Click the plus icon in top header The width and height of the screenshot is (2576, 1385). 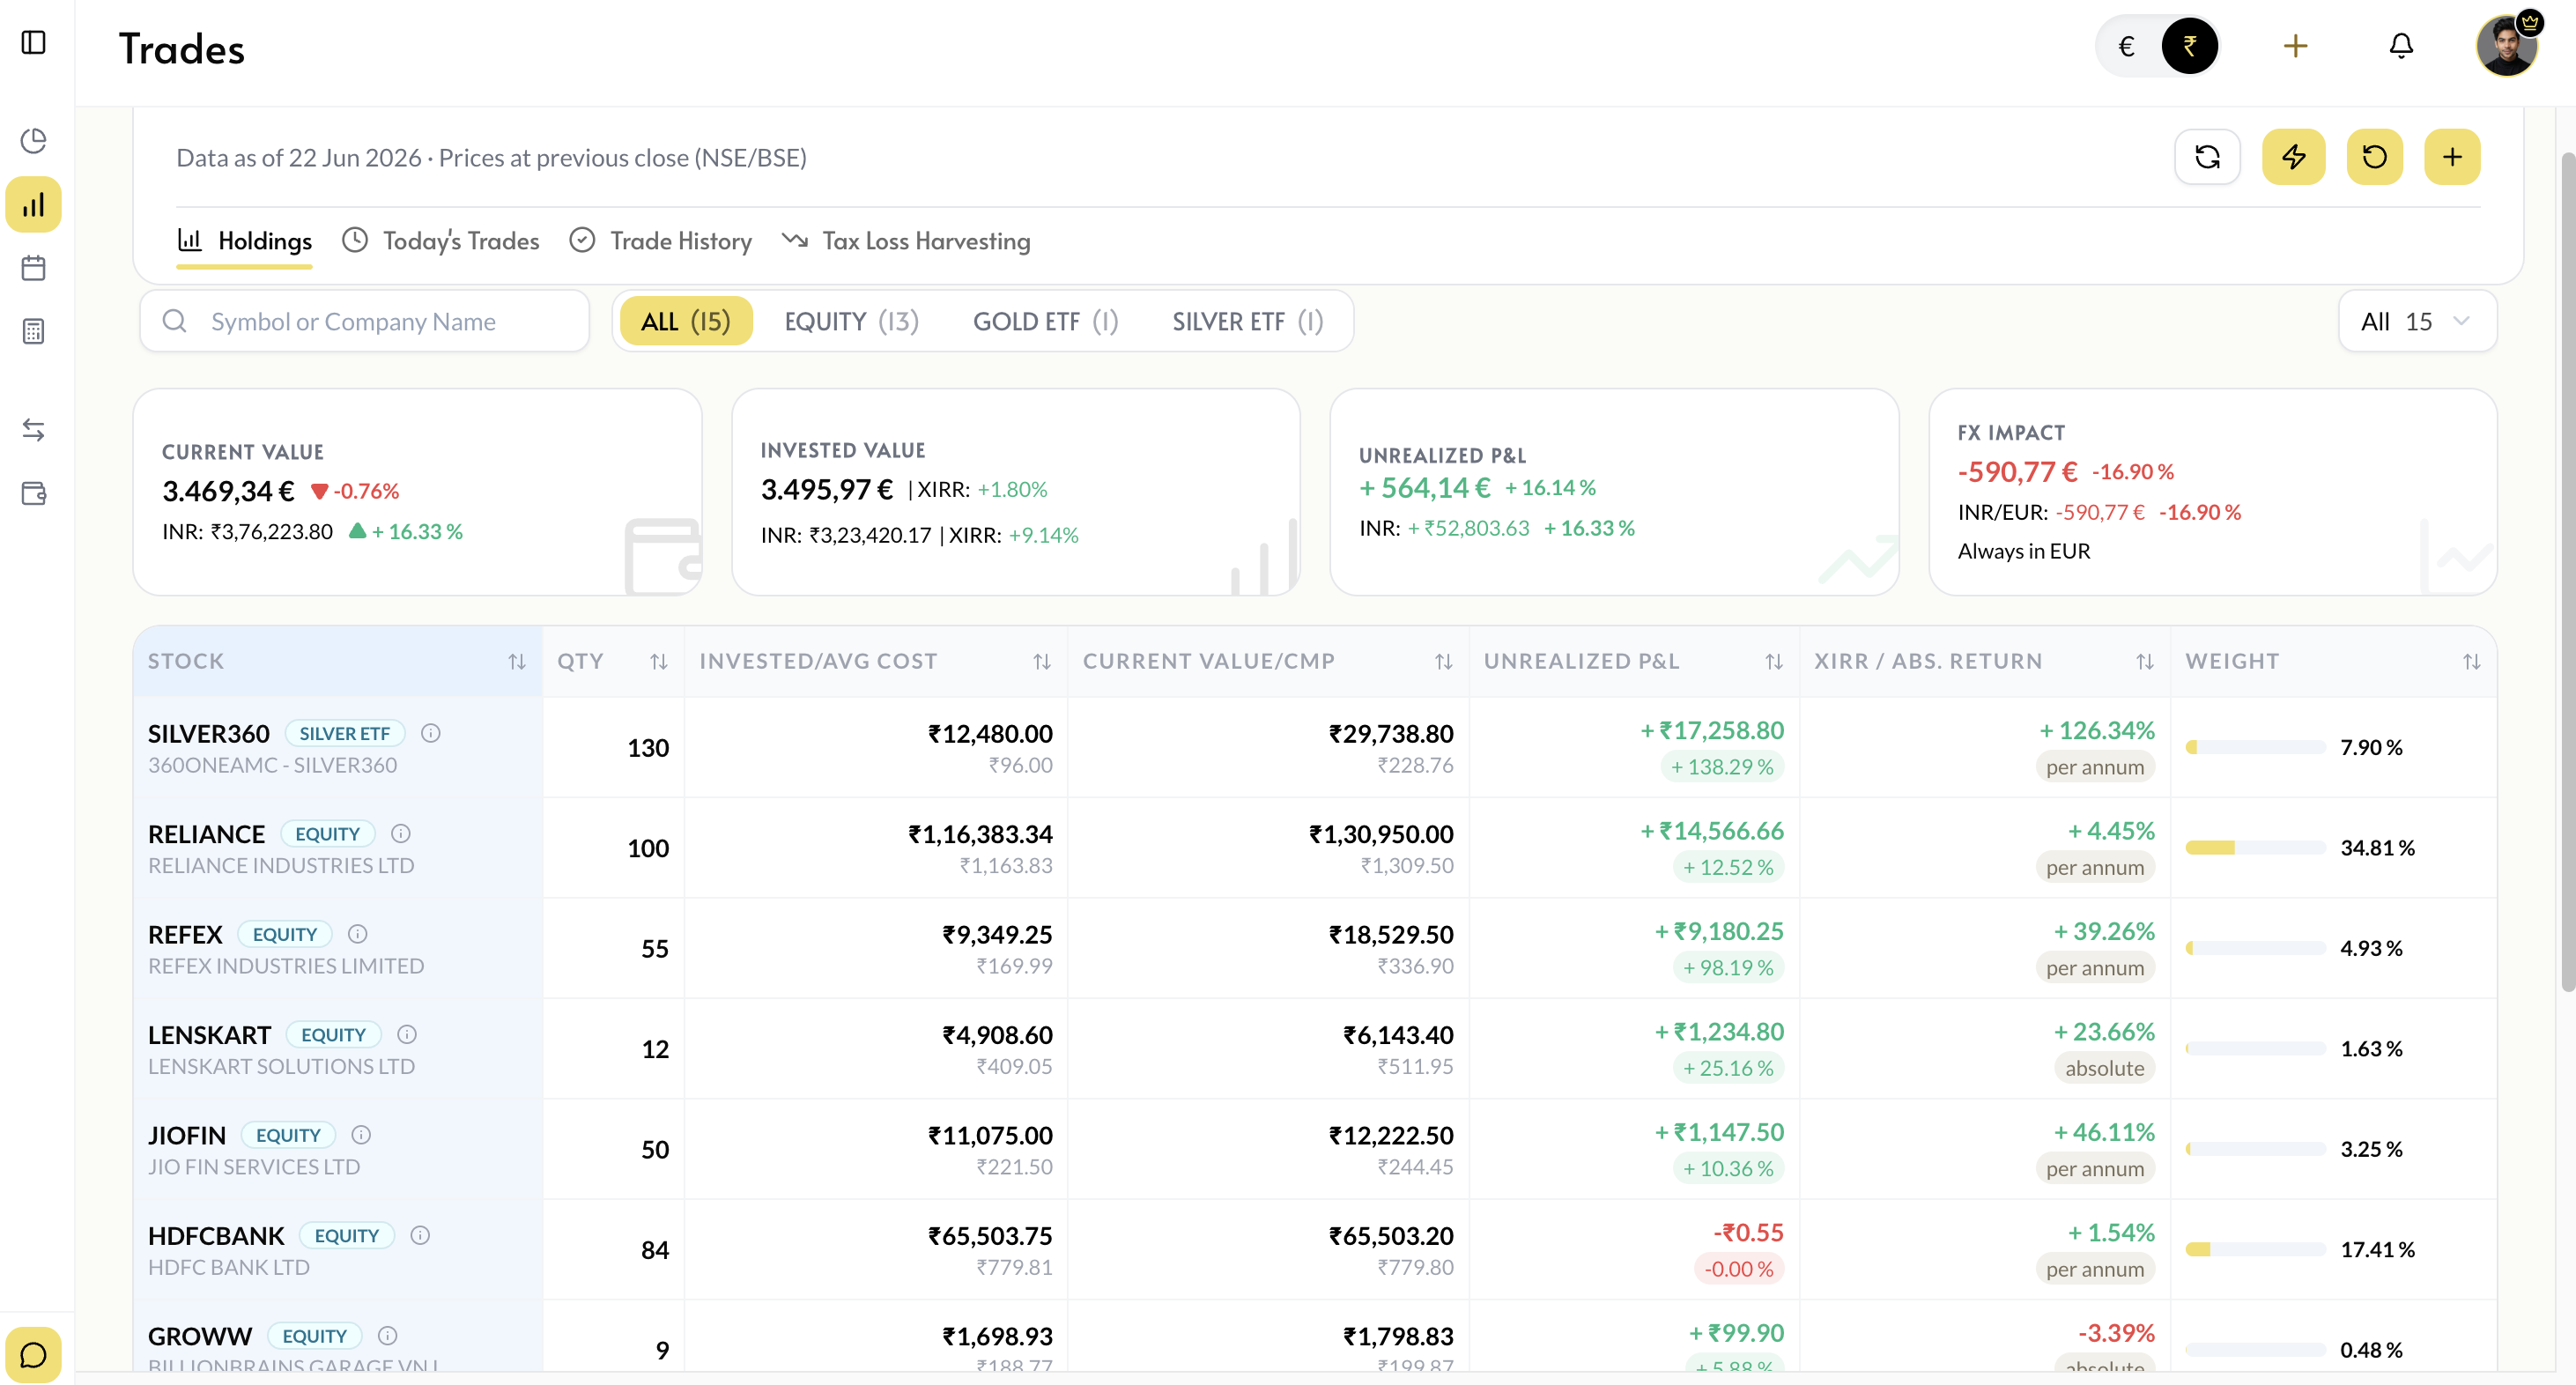[x=2296, y=46]
